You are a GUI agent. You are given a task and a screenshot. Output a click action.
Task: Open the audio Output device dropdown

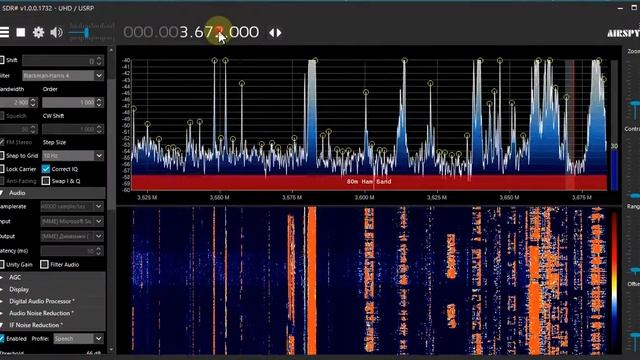coord(72,236)
